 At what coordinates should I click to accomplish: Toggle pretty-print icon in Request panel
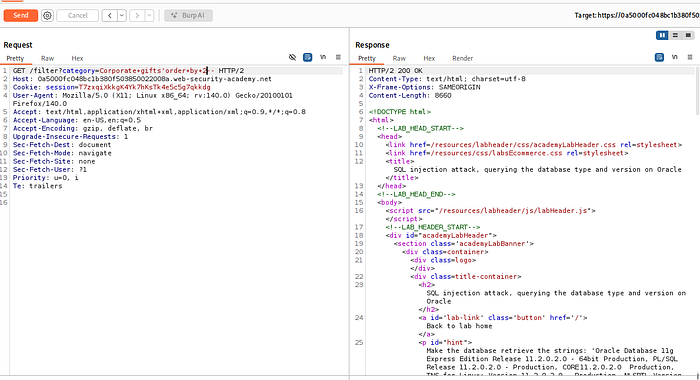coord(308,57)
